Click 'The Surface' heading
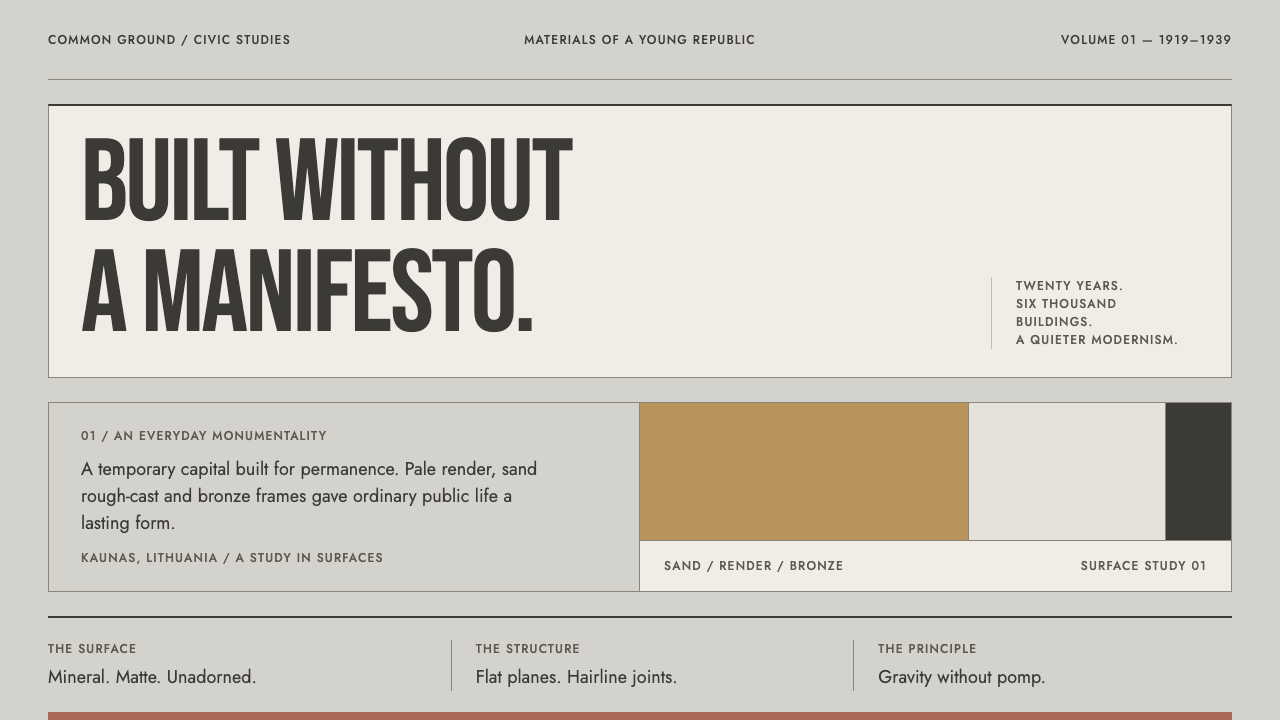 click(92, 649)
